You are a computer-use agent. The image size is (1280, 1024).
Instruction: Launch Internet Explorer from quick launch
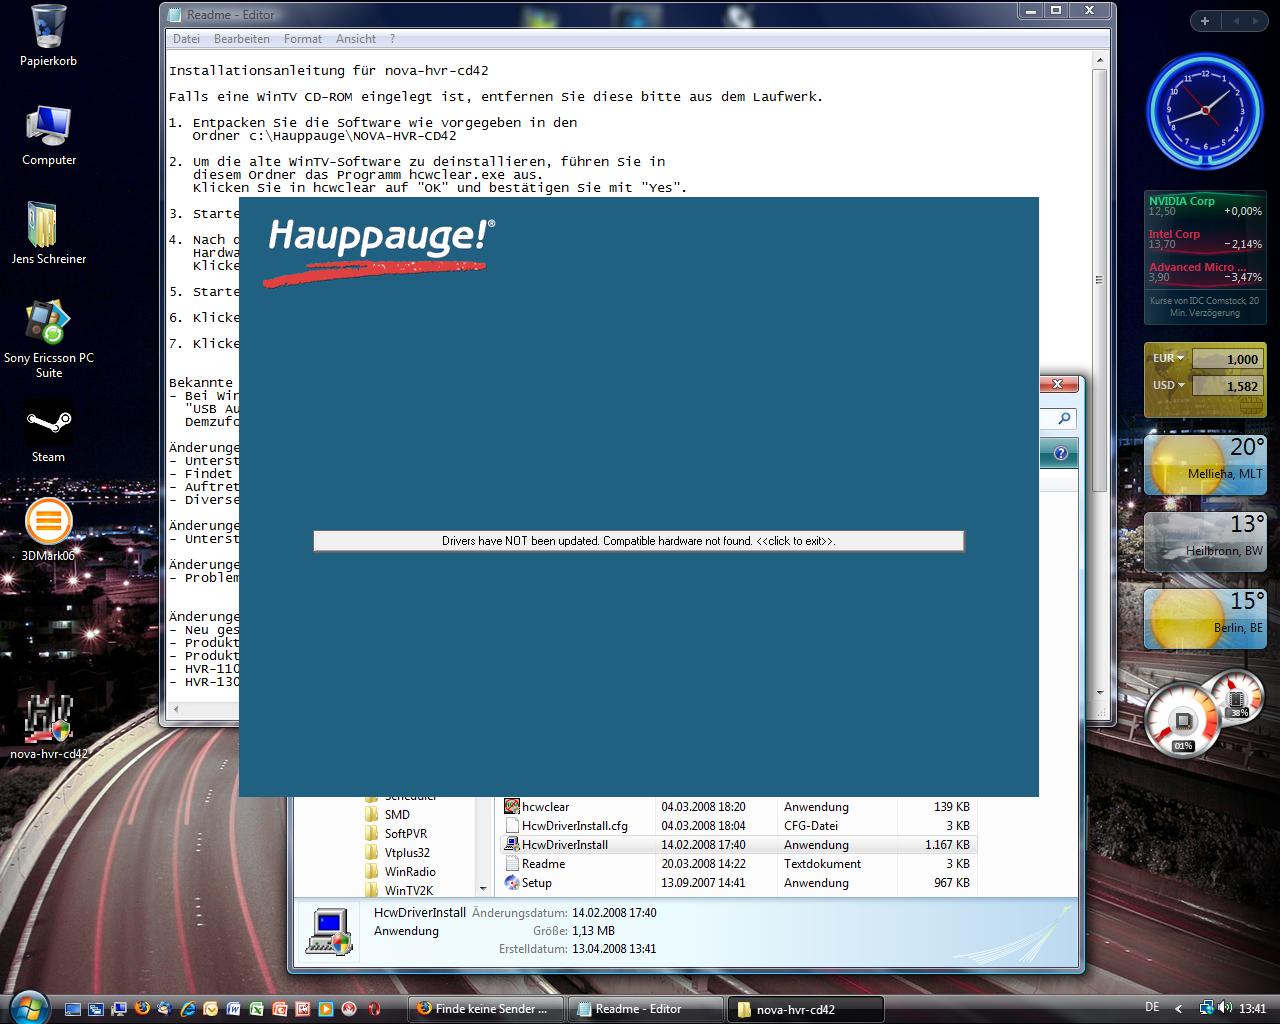point(188,1009)
